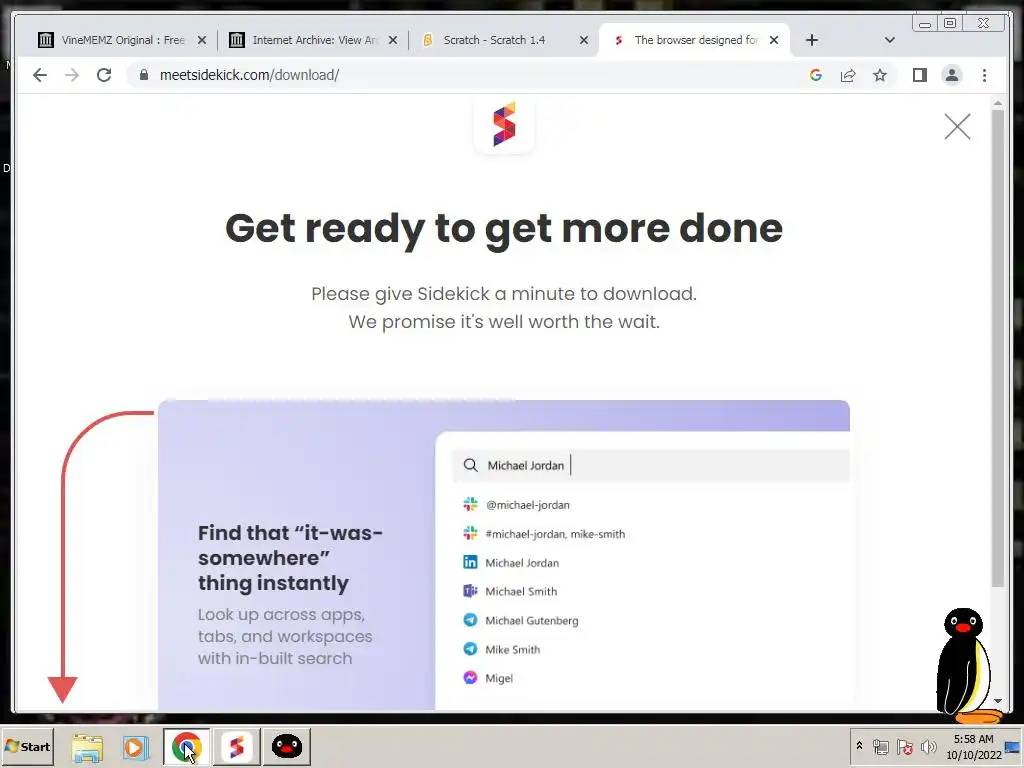Image resolution: width=1024 pixels, height=768 pixels.
Task: Go back to the previous page
Action: 40,75
